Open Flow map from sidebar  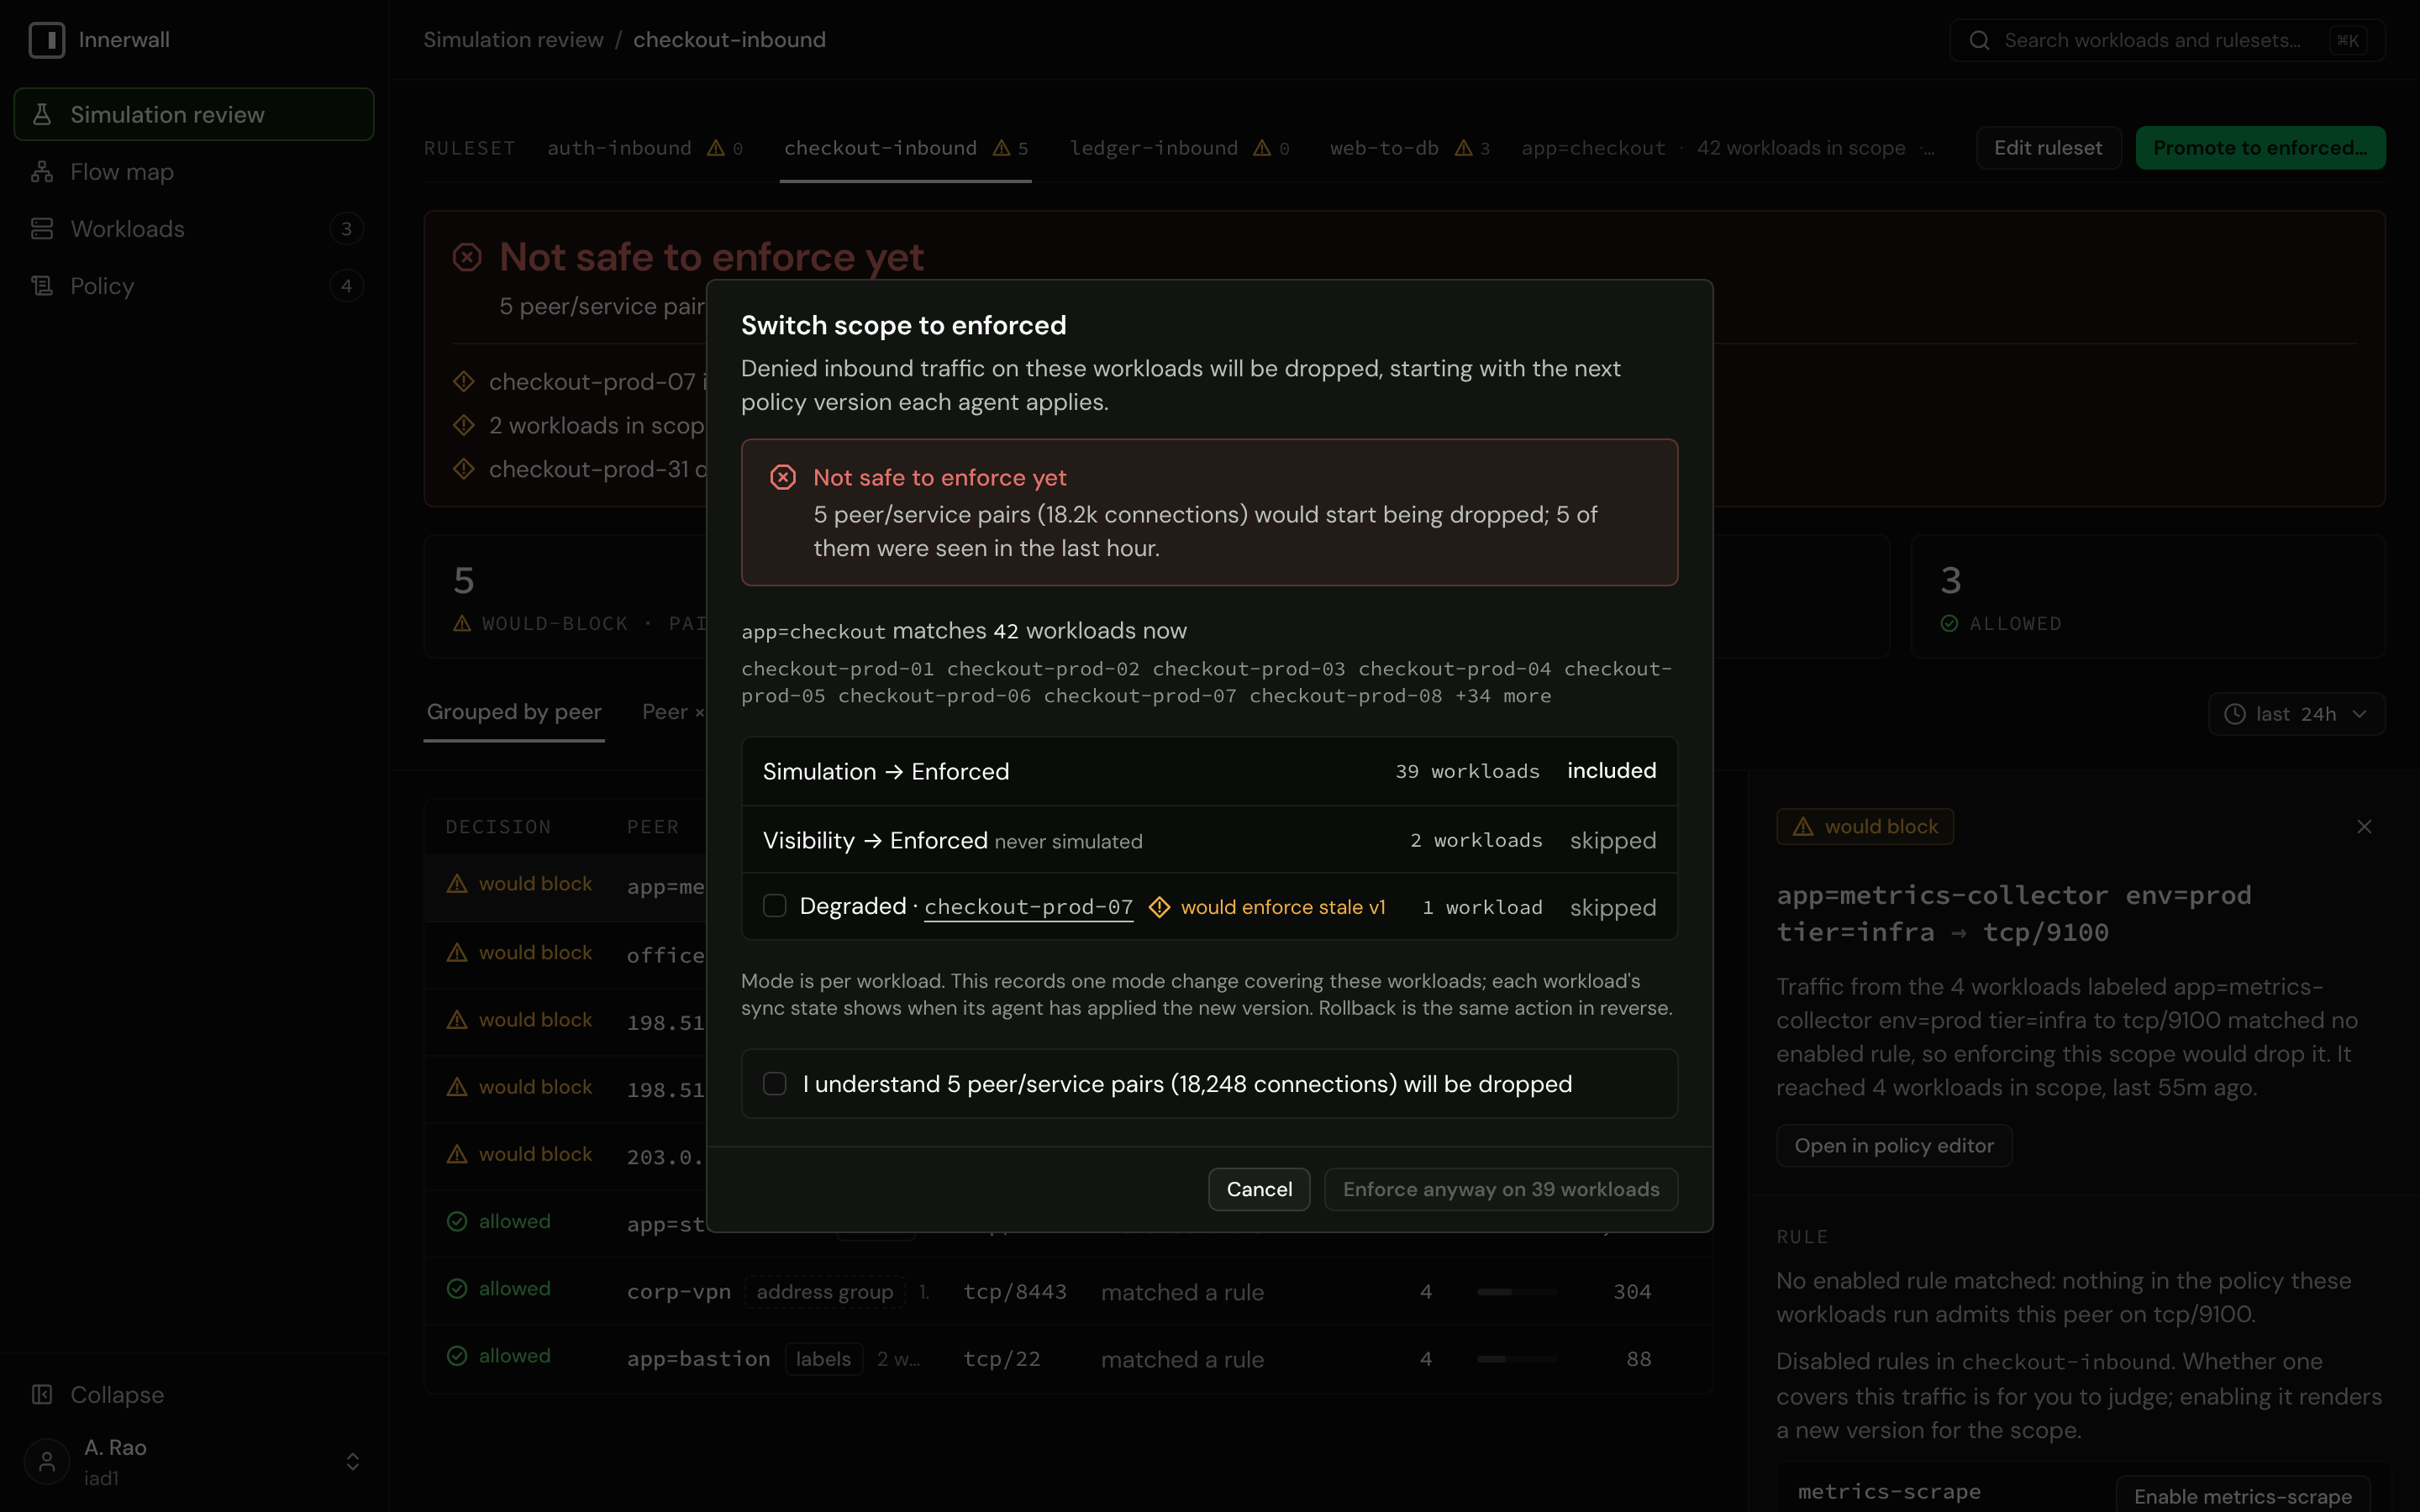pos(194,172)
